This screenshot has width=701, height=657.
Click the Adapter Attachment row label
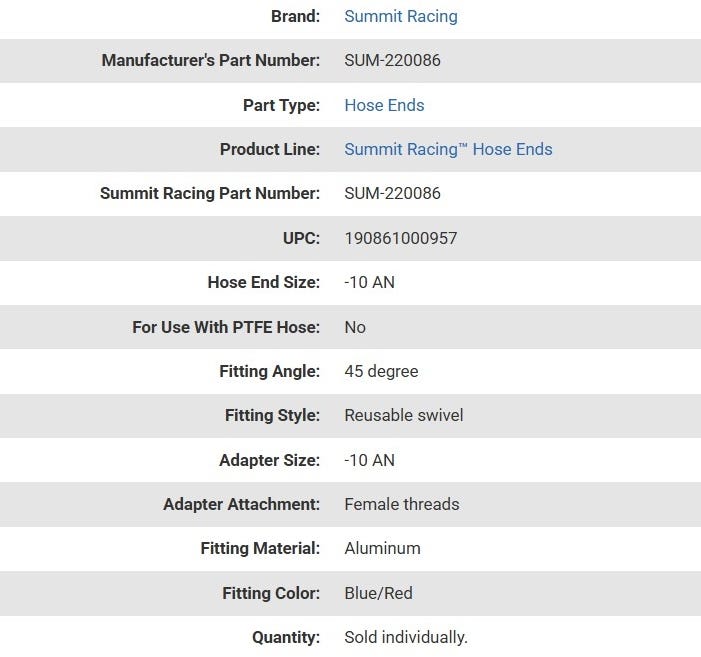click(x=241, y=504)
